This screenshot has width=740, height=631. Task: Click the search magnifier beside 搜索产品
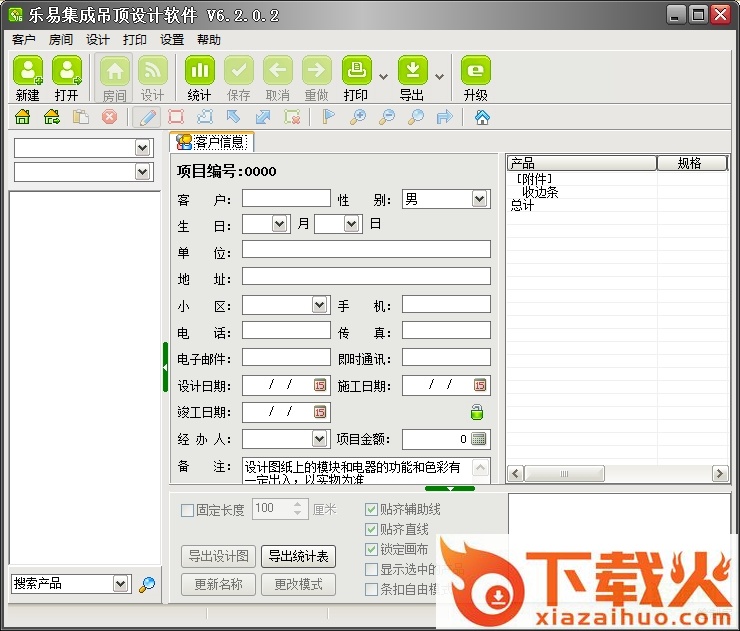[x=147, y=584]
